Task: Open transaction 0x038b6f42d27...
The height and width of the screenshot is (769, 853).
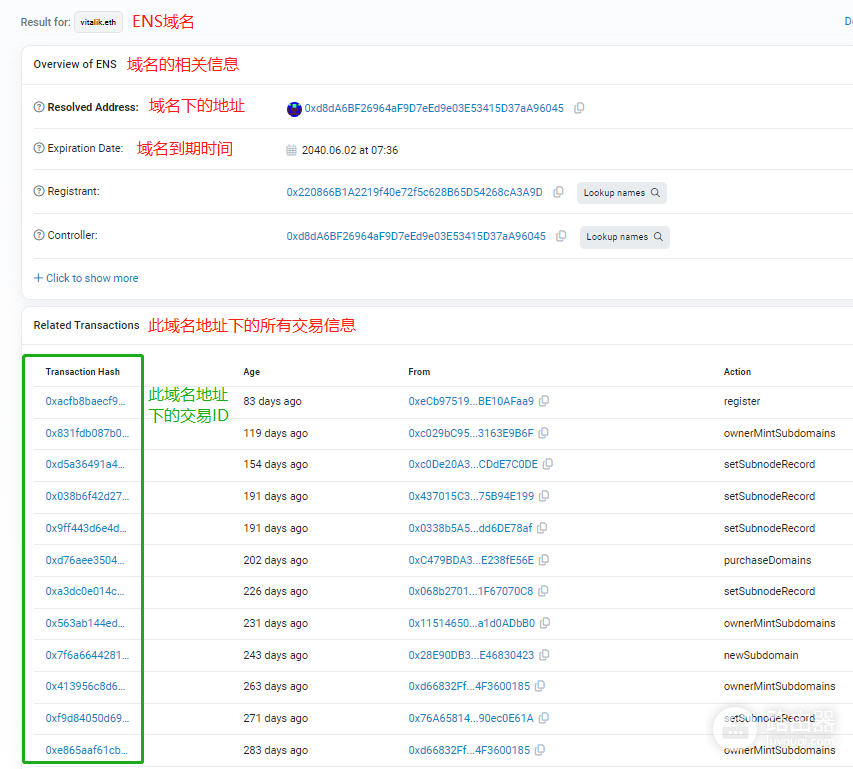Action: 87,496
